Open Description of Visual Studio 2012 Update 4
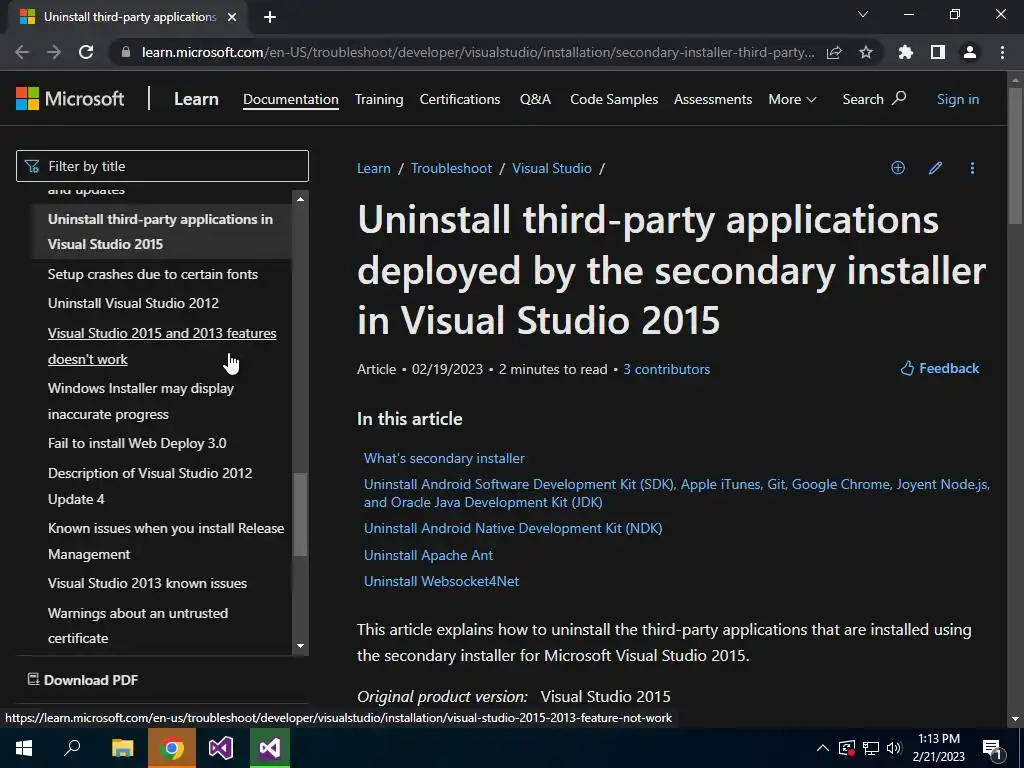 [150, 486]
